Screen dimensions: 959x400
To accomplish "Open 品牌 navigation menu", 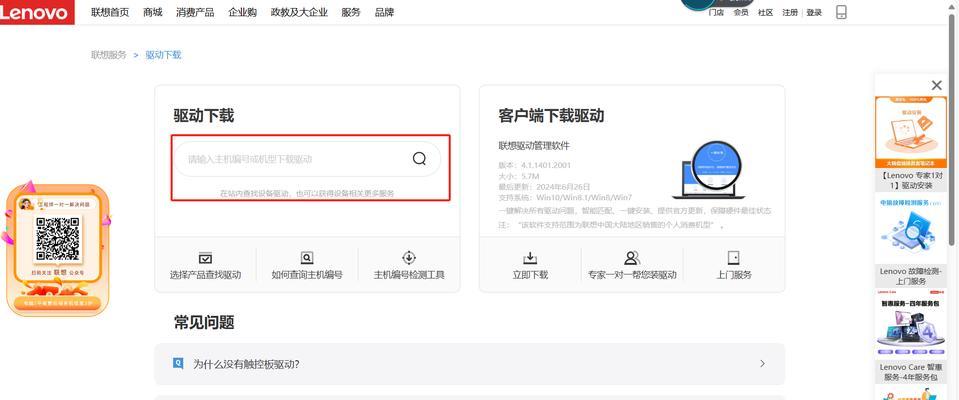I will [x=384, y=12].
